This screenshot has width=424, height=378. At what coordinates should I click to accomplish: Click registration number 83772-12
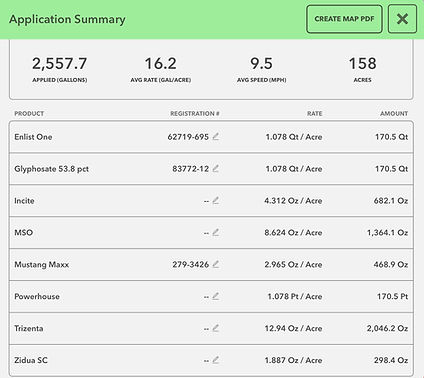[x=190, y=169]
